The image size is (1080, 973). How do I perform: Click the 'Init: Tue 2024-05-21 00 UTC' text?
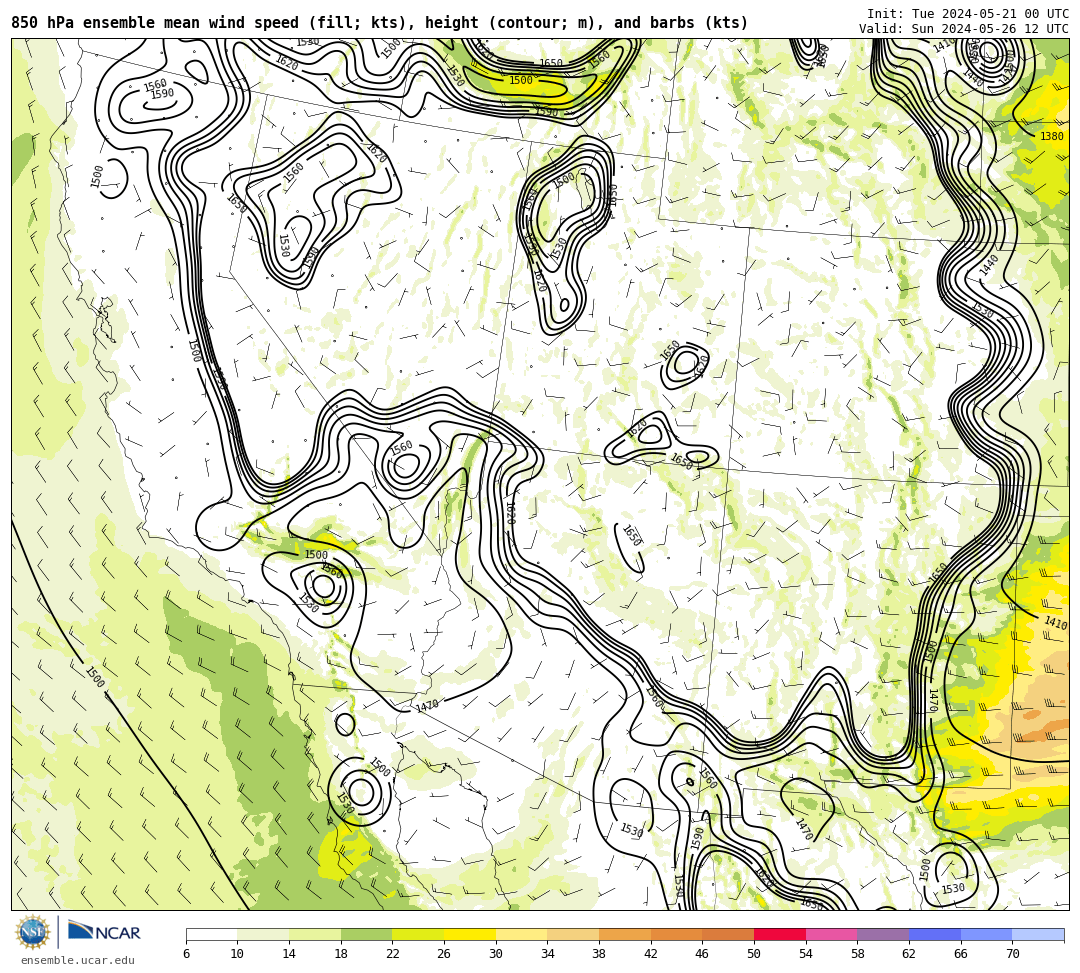[968, 14]
